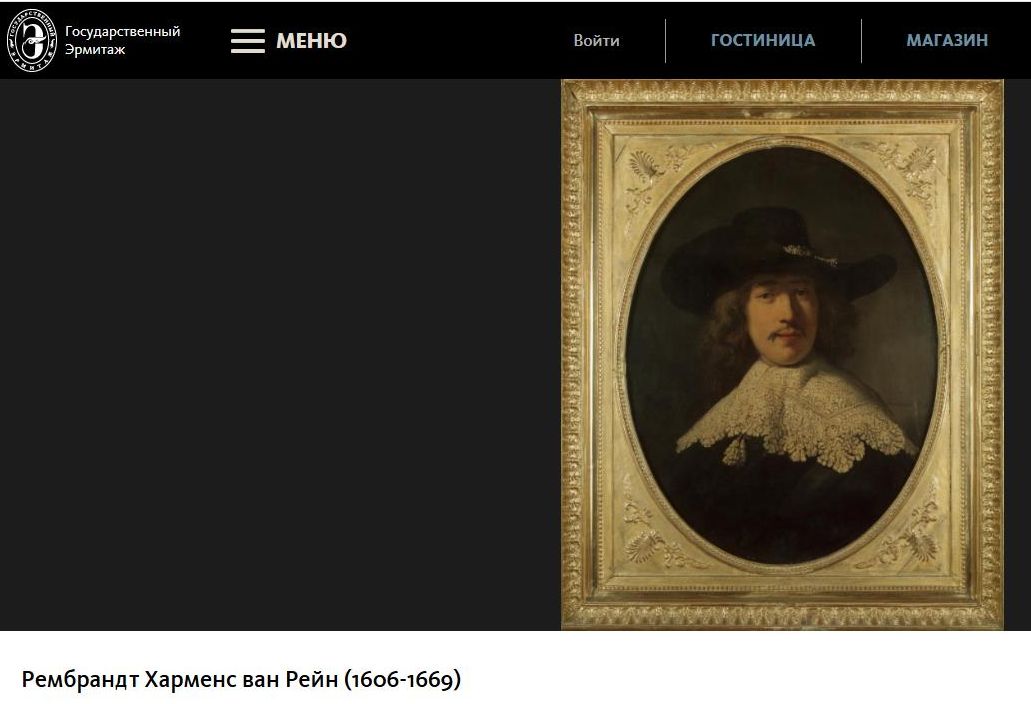
Task: Click the bottom-right palmette ornament of frame
Action: [919, 543]
